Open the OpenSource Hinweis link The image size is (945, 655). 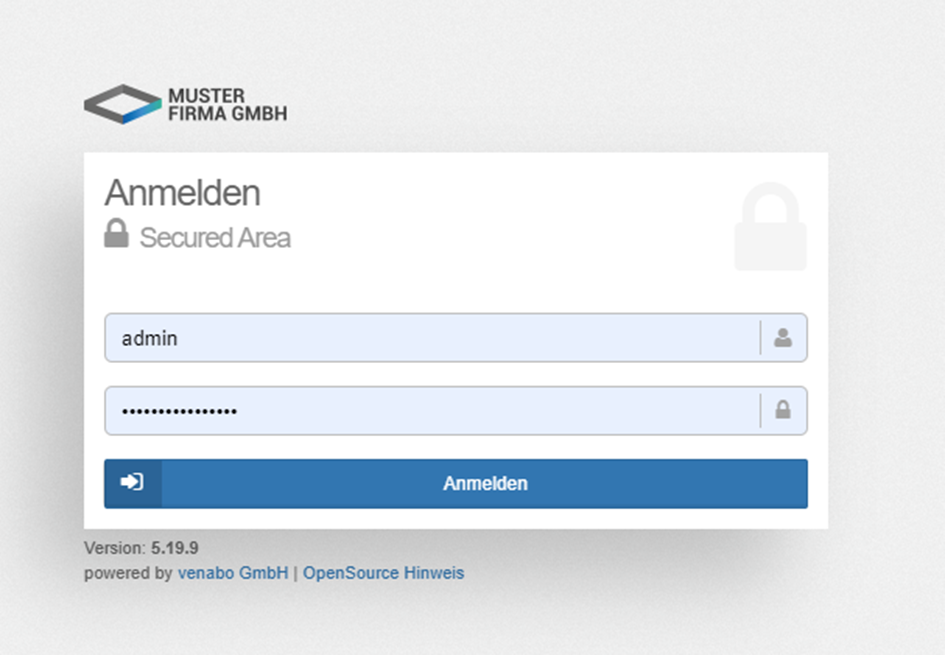pos(383,573)
